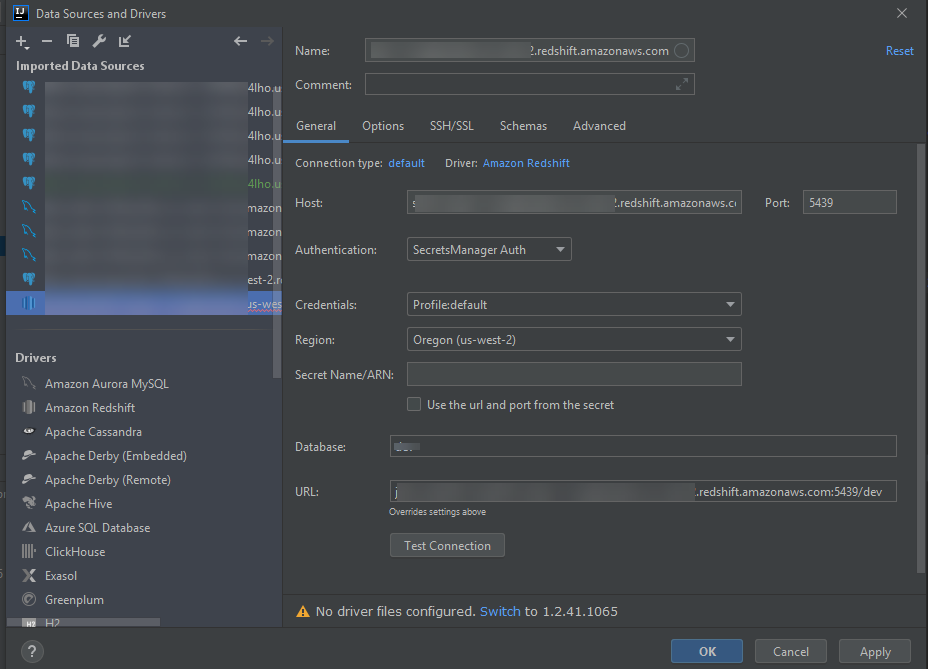Open the Region Oregon (us-west-2) dropdown
This screenshot has width=928, height=669.
(x=573, y=339)
